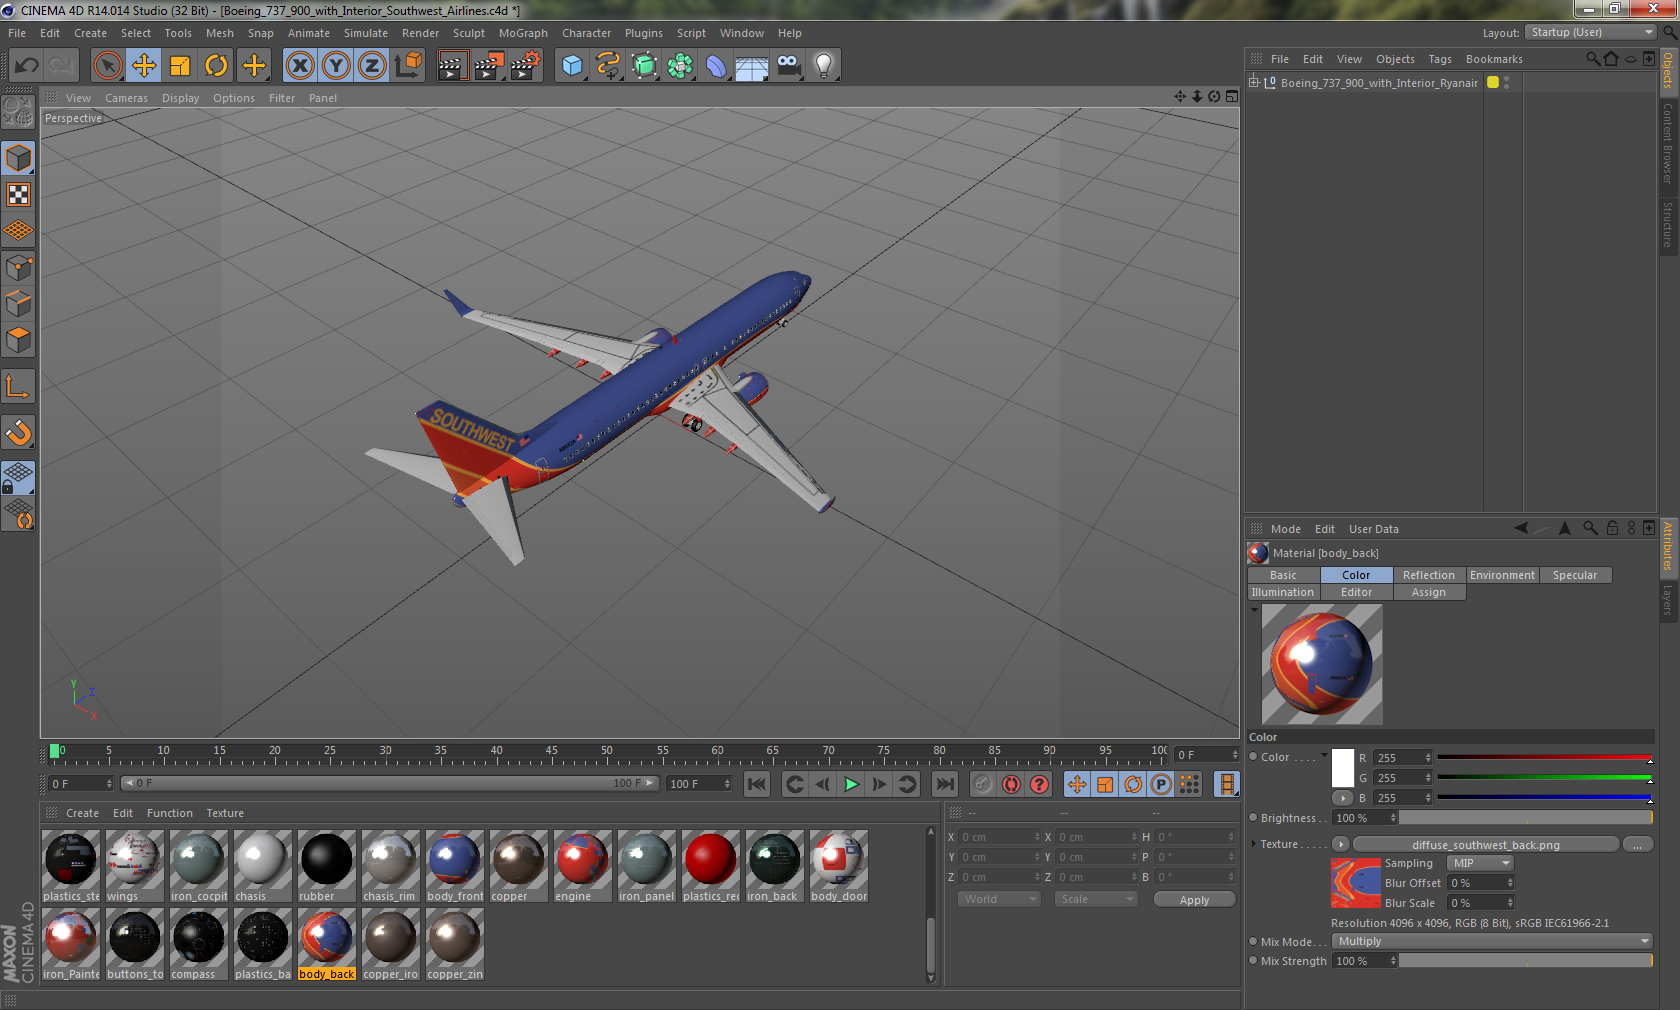Click the texture arrow menu button

(1341, 844)
